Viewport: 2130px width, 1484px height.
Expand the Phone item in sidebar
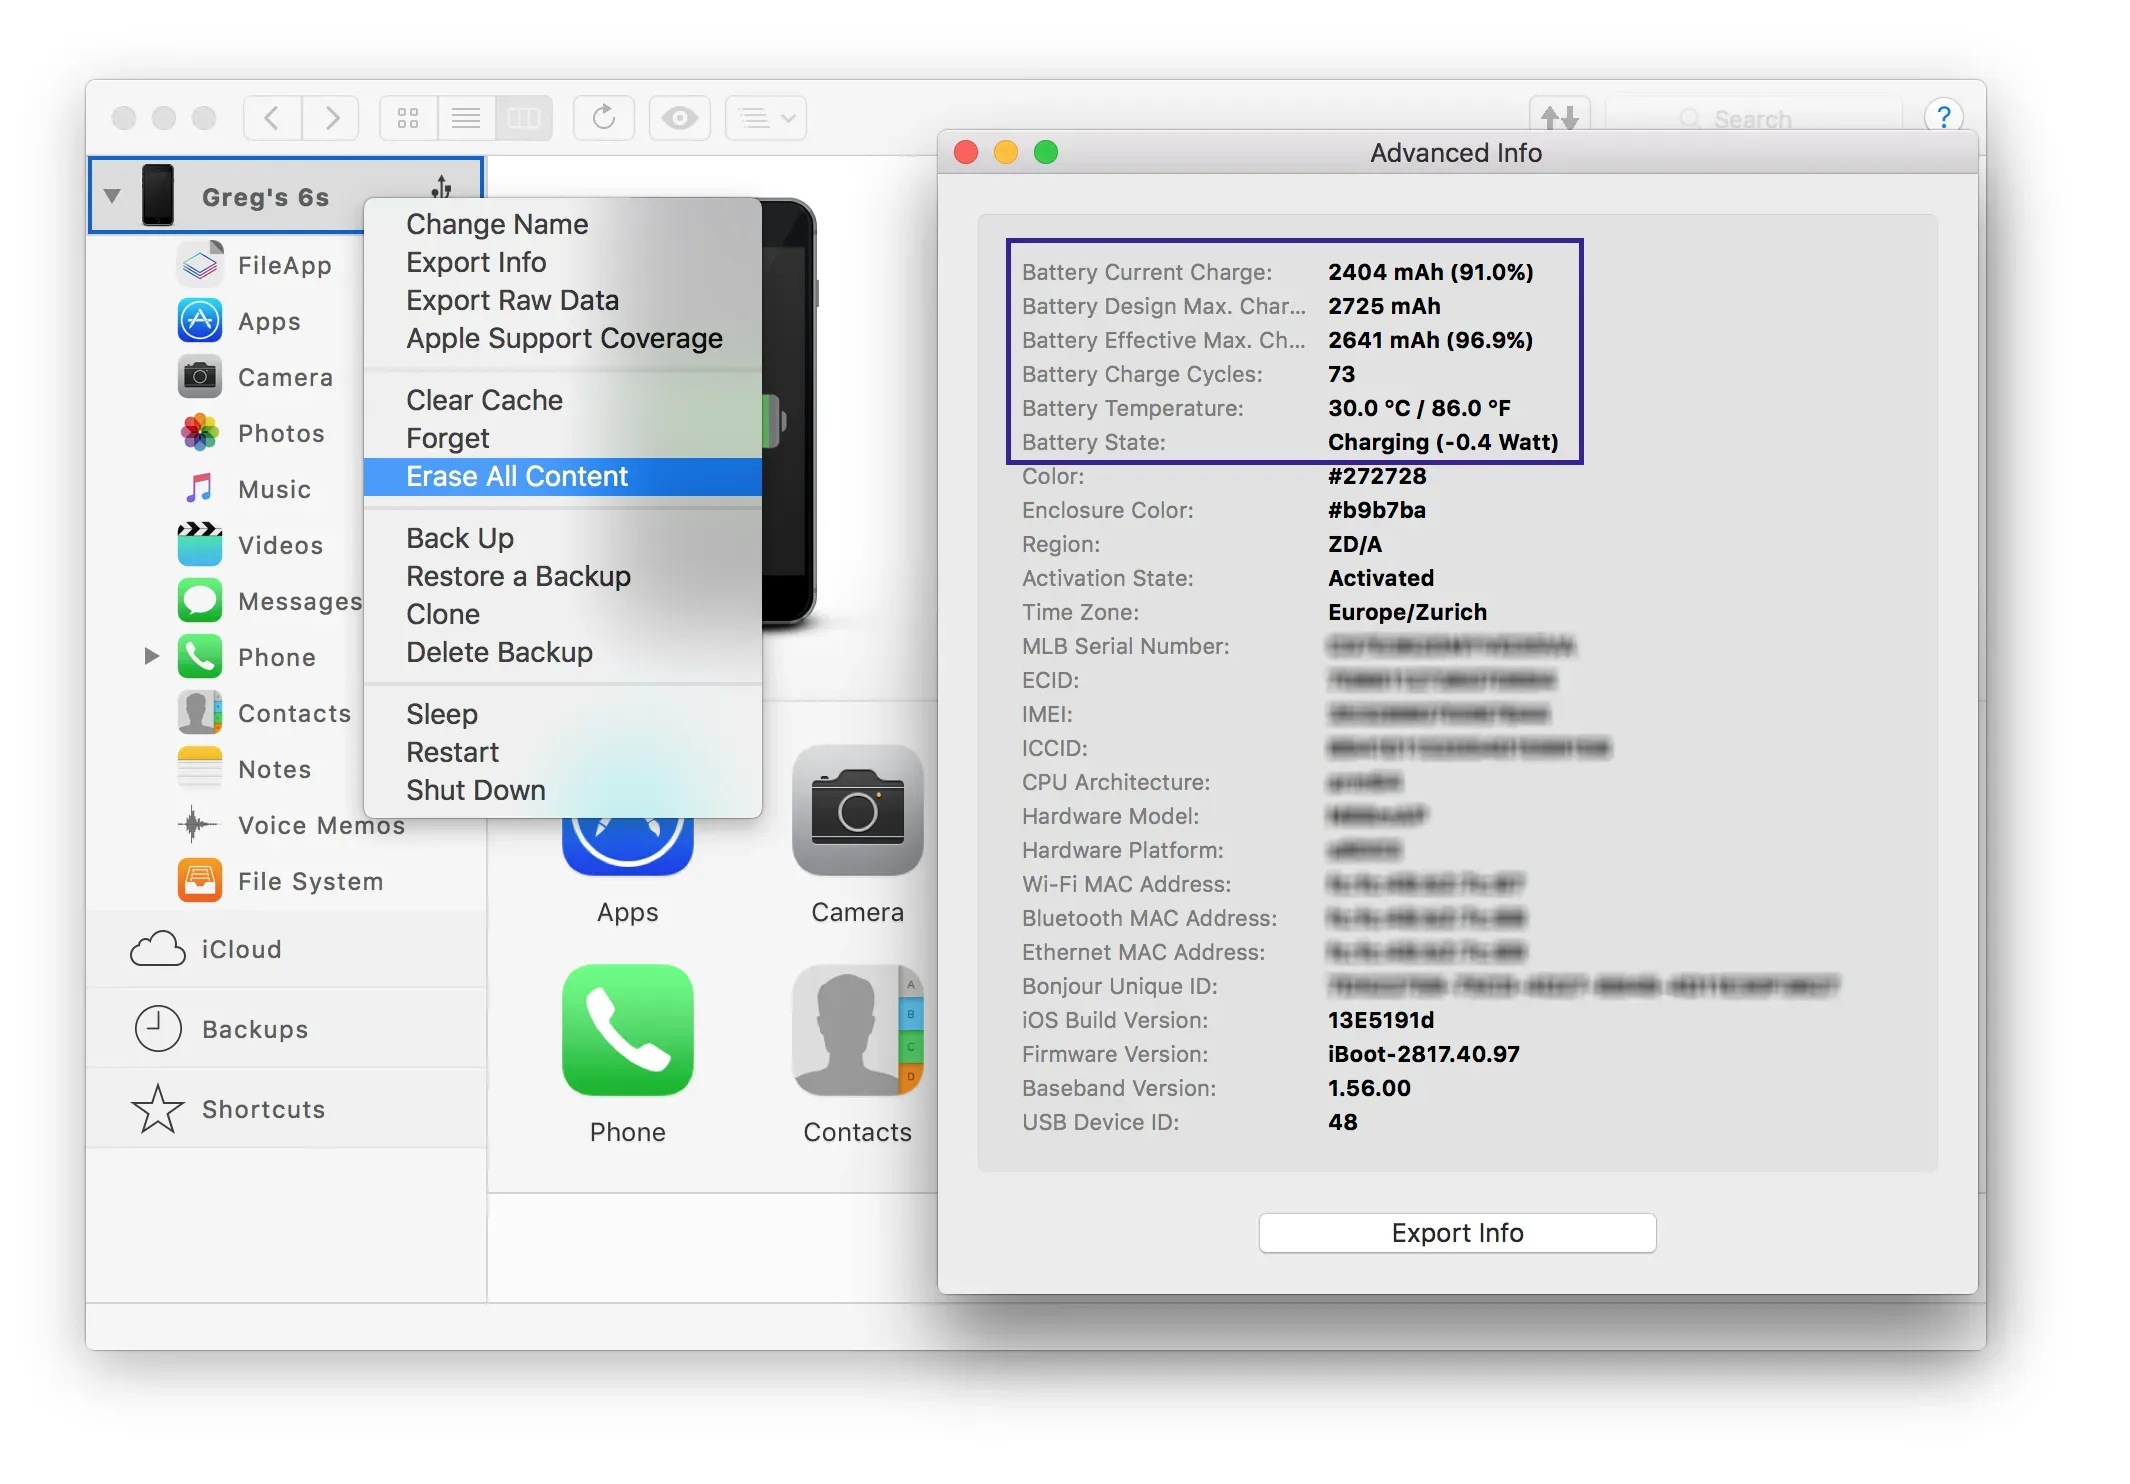click(x=151, y=657)
